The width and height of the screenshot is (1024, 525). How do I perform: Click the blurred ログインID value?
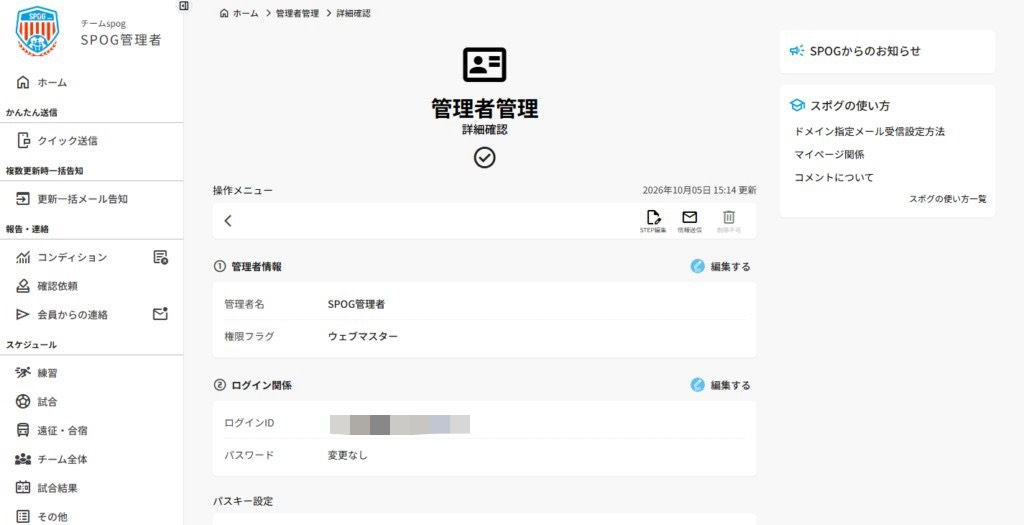tap(400, 424)
